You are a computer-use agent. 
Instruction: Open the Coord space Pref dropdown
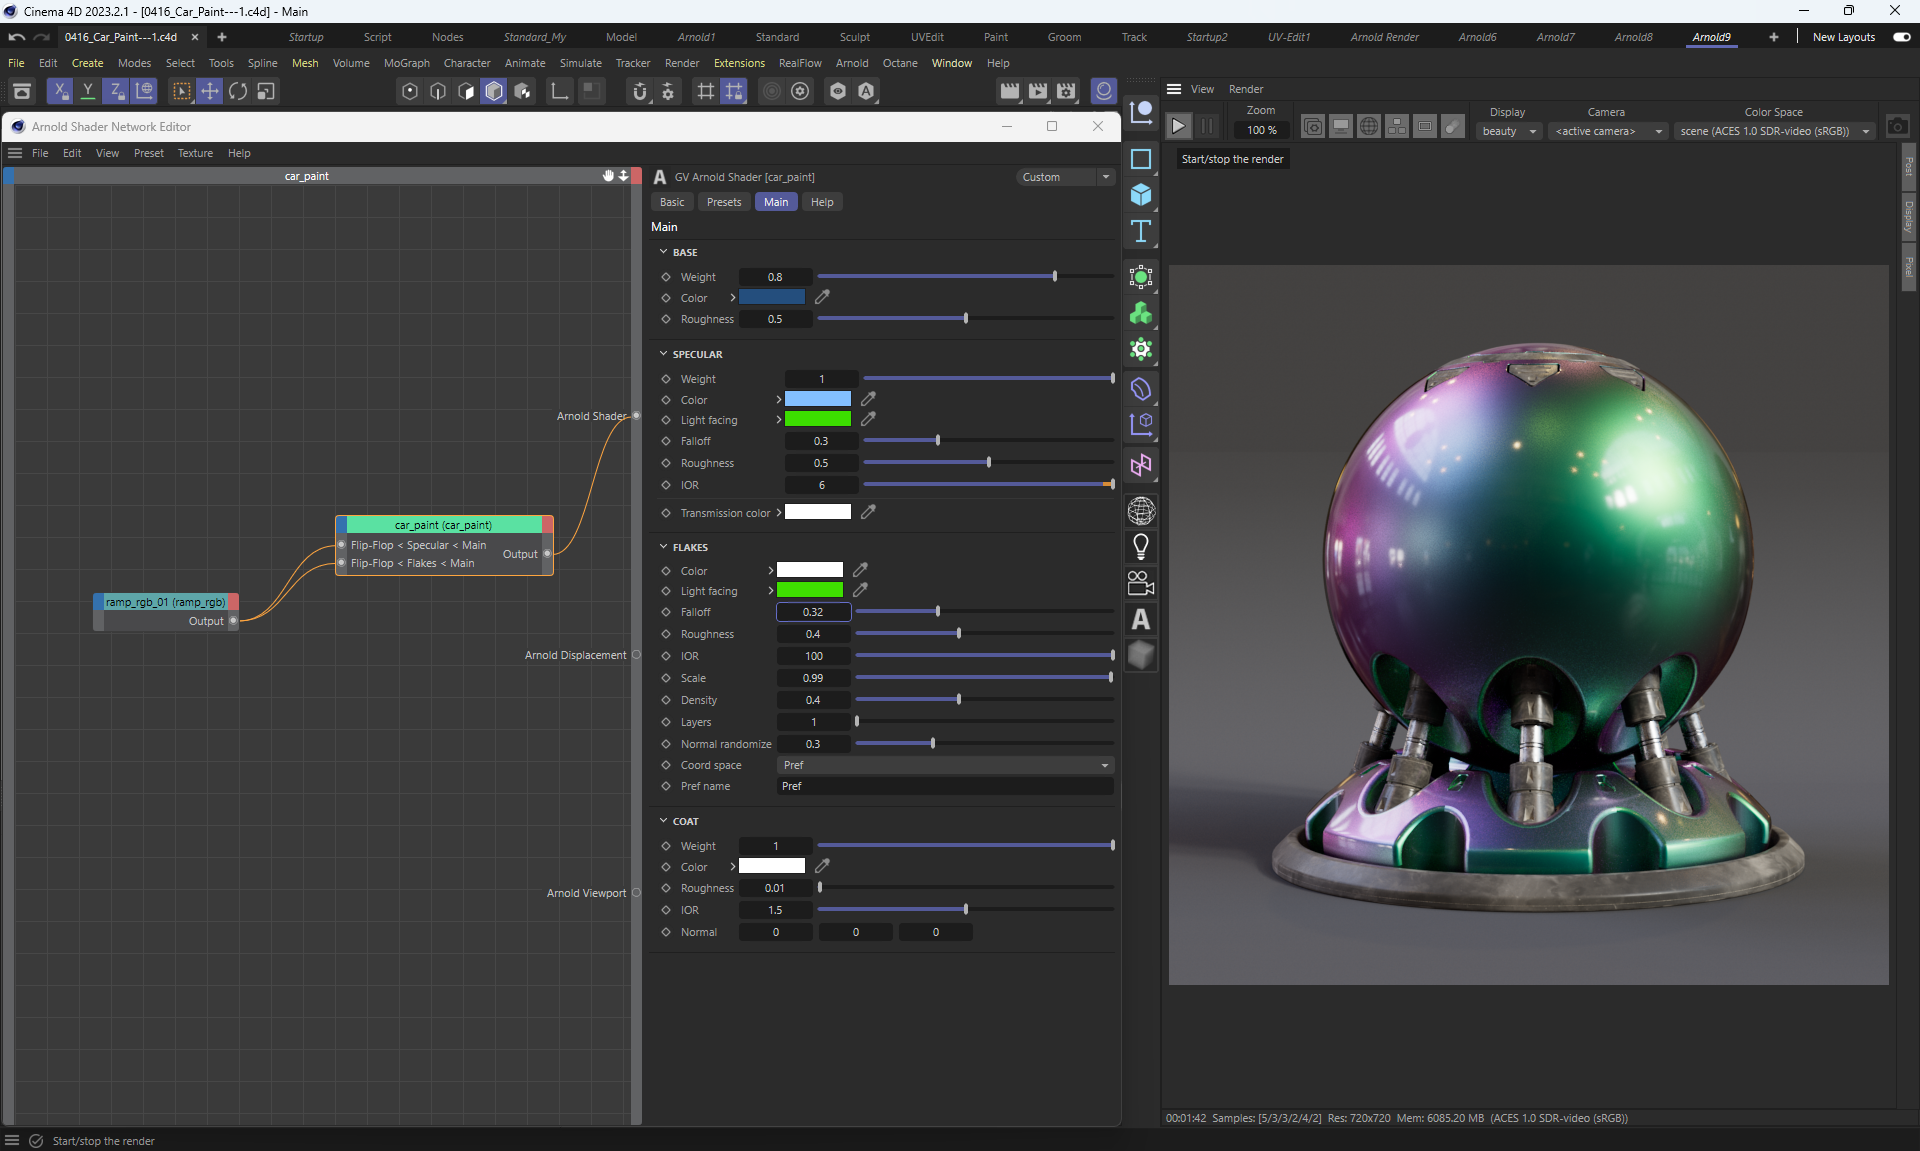point(945,765)
